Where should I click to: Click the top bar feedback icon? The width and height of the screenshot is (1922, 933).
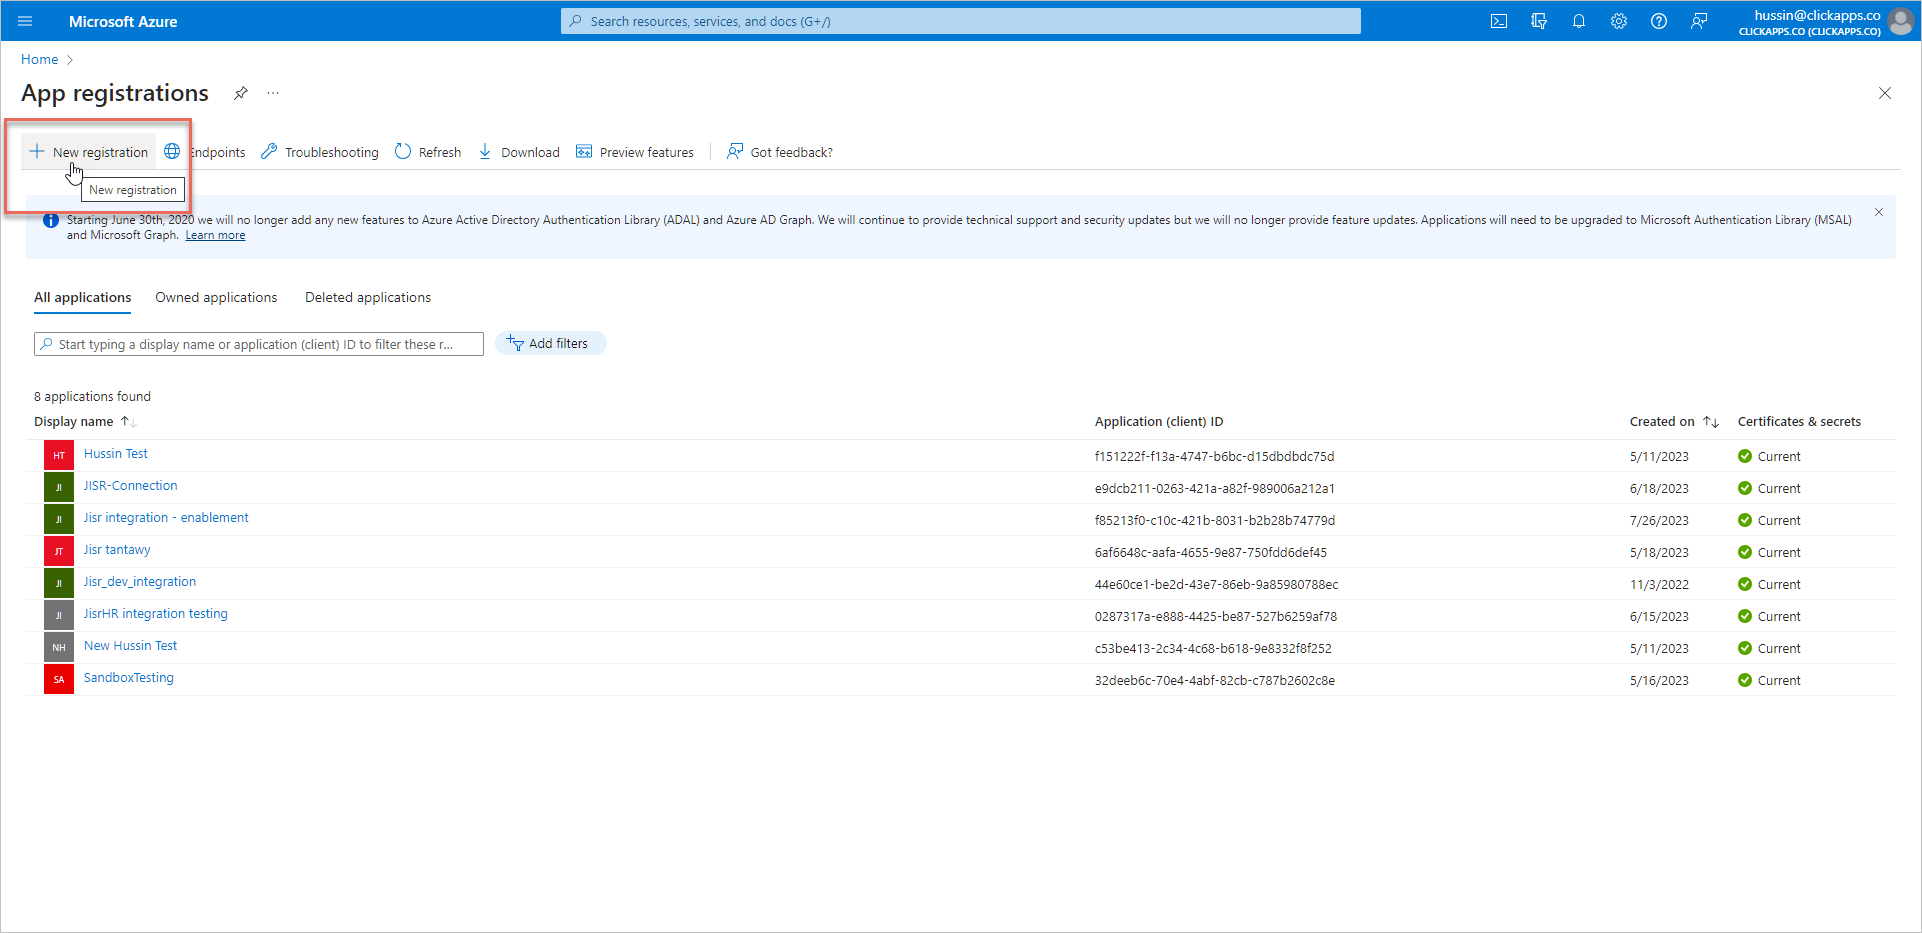(1698, 21)
